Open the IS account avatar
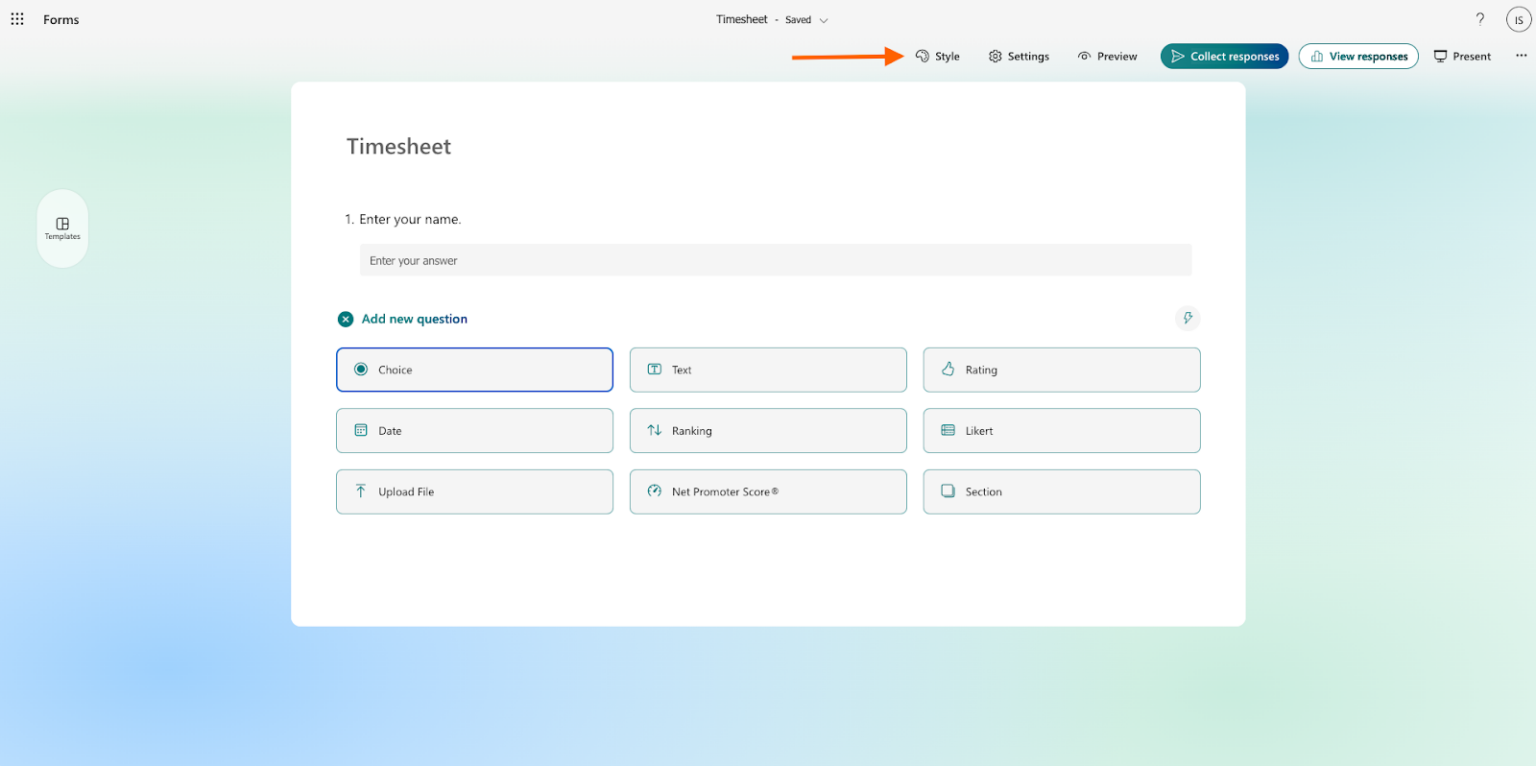Screen dimensions: 1536x766 point(1518,19)
